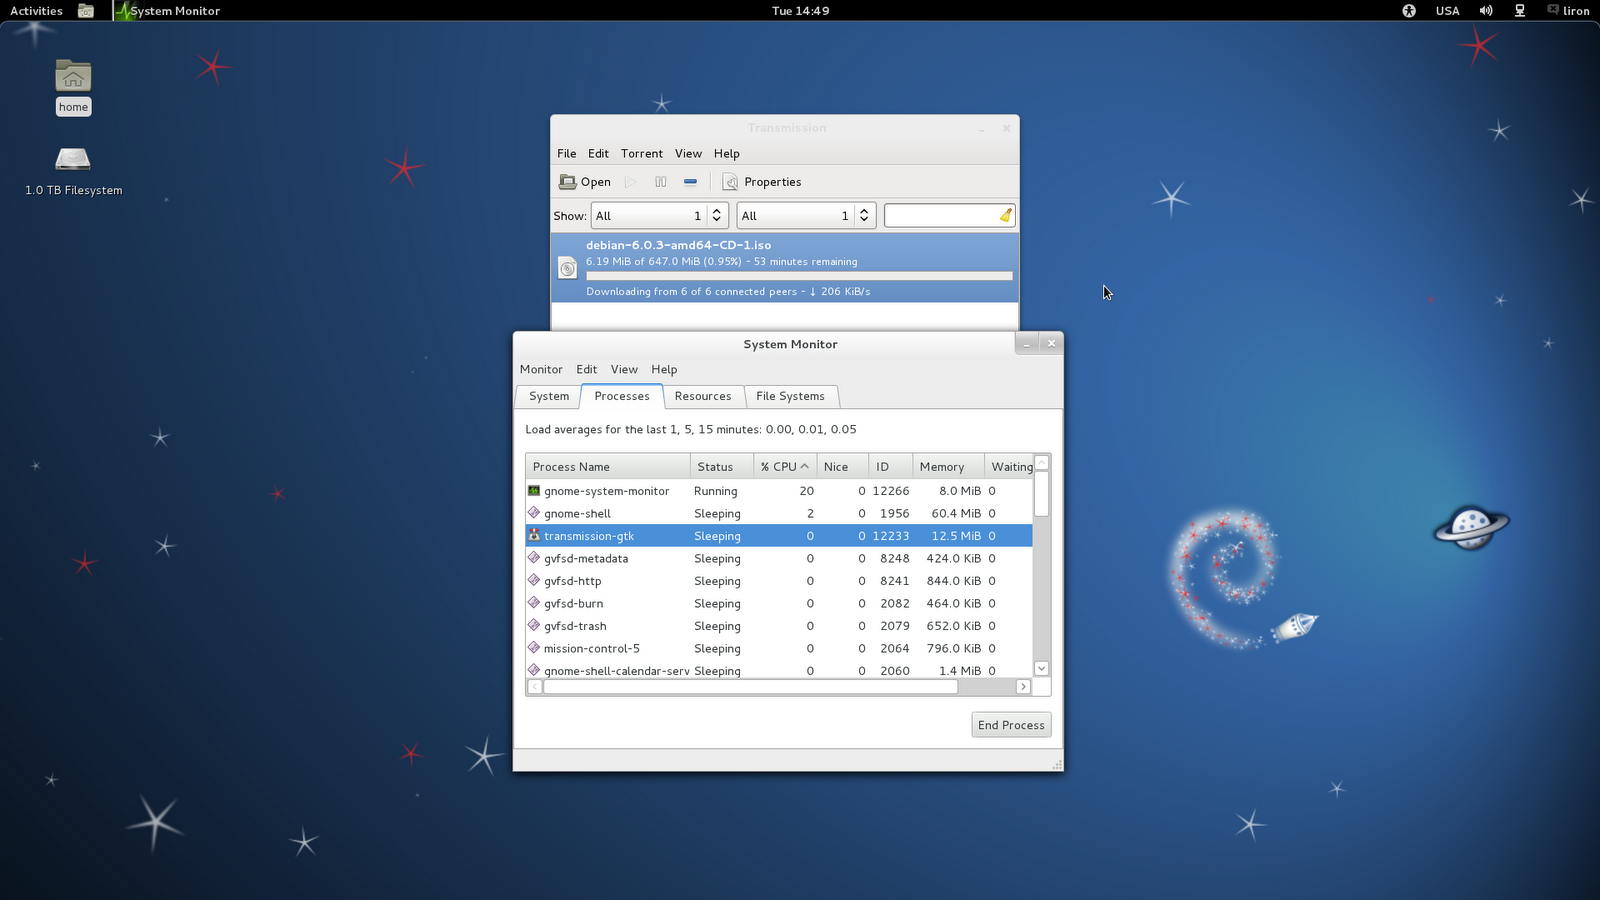This screenshot has height=900, width=1600.
Task: Click the System Monitor icon in the top bar
Action: 124,11
